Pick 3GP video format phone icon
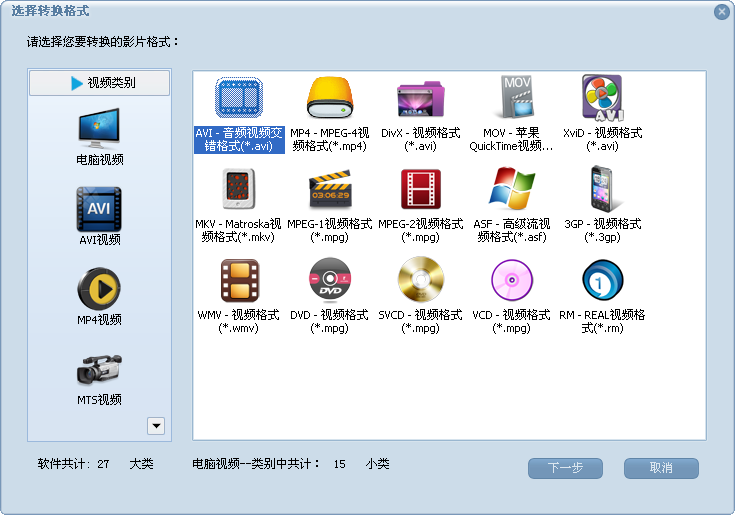This screenshot has height=515, width=735. click(601, 189)
